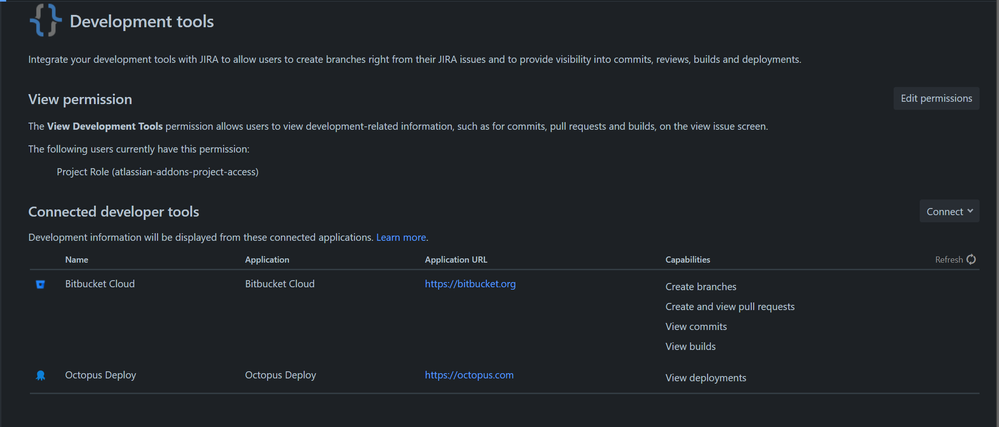Screen dimensions: 999x427
Task: Select the Octopus Deploy name cell
Action: (x=100, y=375)
